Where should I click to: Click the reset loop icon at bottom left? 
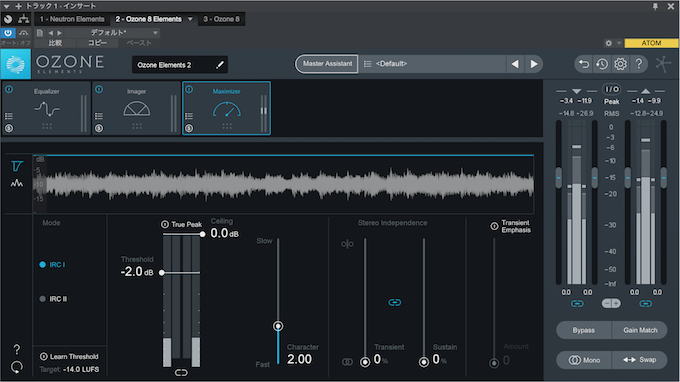(x=16, y=367)
